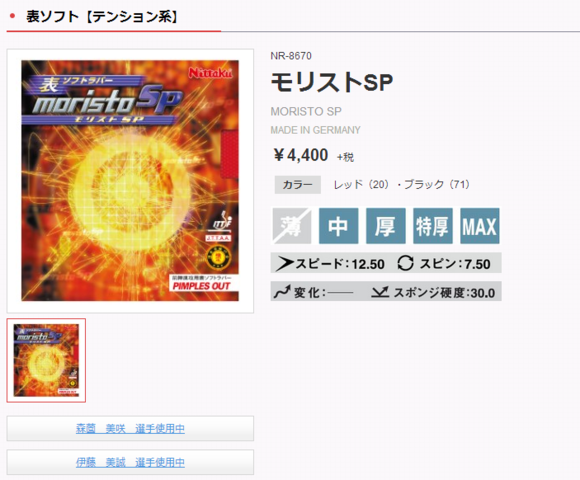Click the カラー label button
The width and height of the screenshot is (580, 480).
point(297,185)
